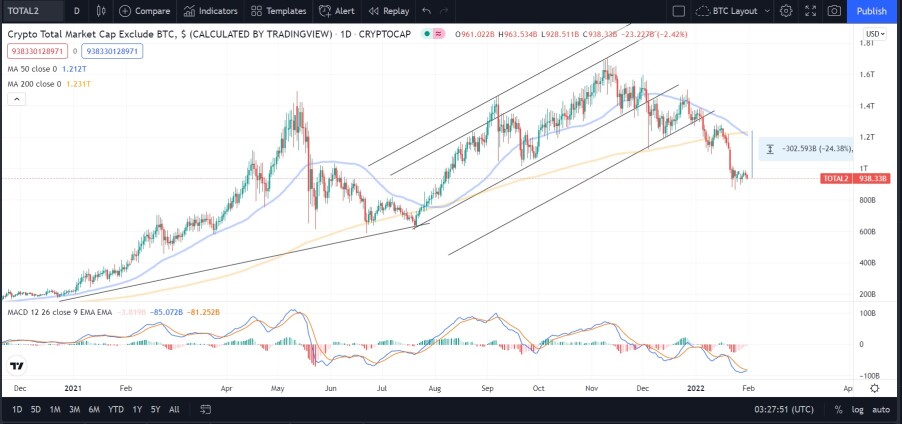Show All available data range
The image size is (902, 424).
(174, 410)
